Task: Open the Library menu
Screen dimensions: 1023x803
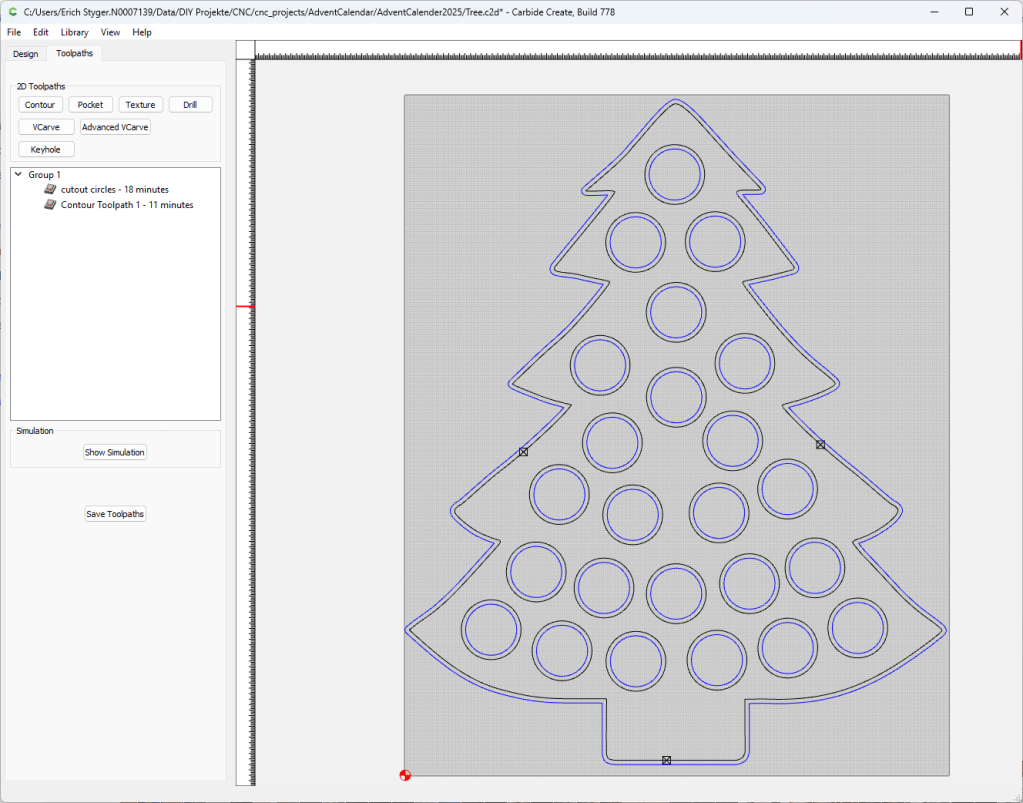Action: point(74,32)
